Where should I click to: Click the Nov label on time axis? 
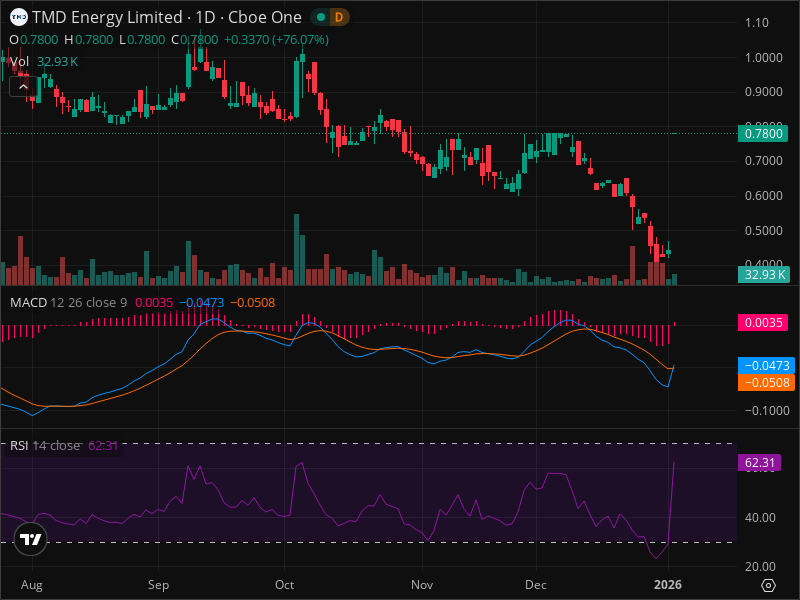point(422,585)
